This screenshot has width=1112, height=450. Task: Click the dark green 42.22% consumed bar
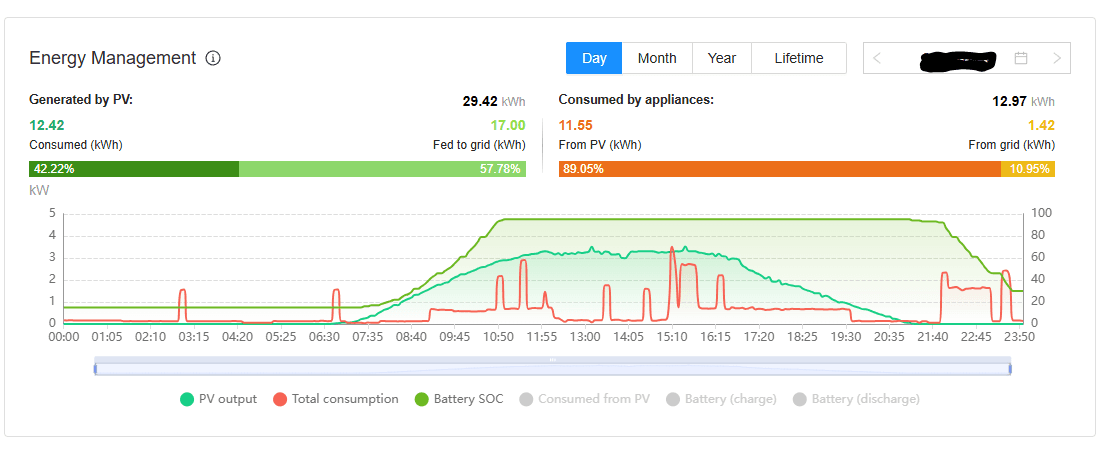[x=134, y=169]
